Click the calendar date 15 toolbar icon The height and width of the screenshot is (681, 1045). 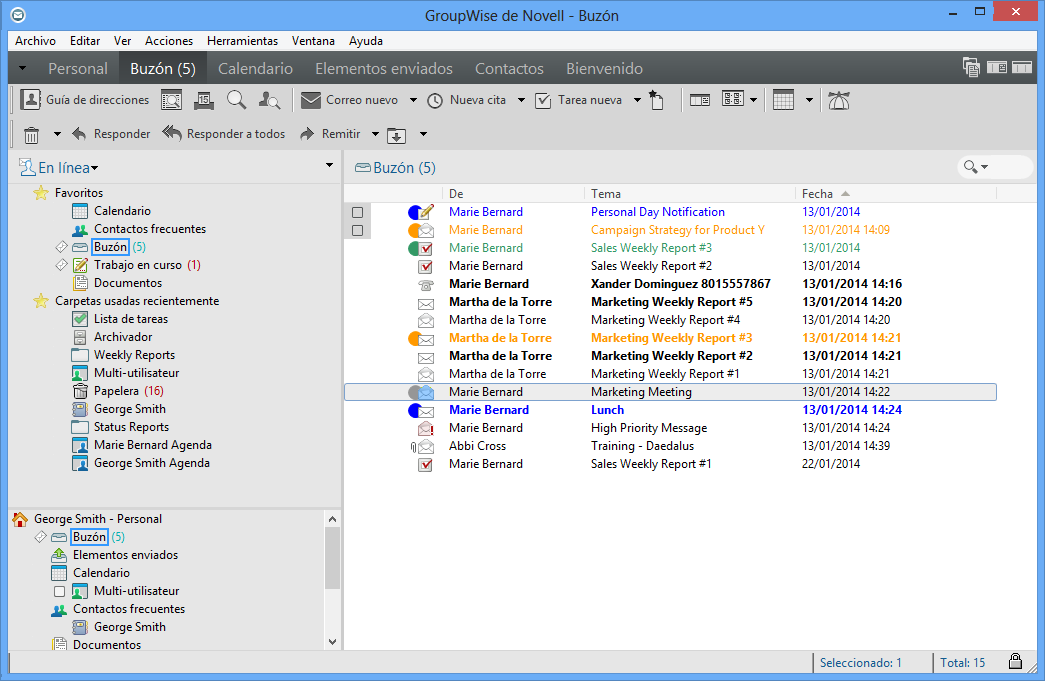204,101
